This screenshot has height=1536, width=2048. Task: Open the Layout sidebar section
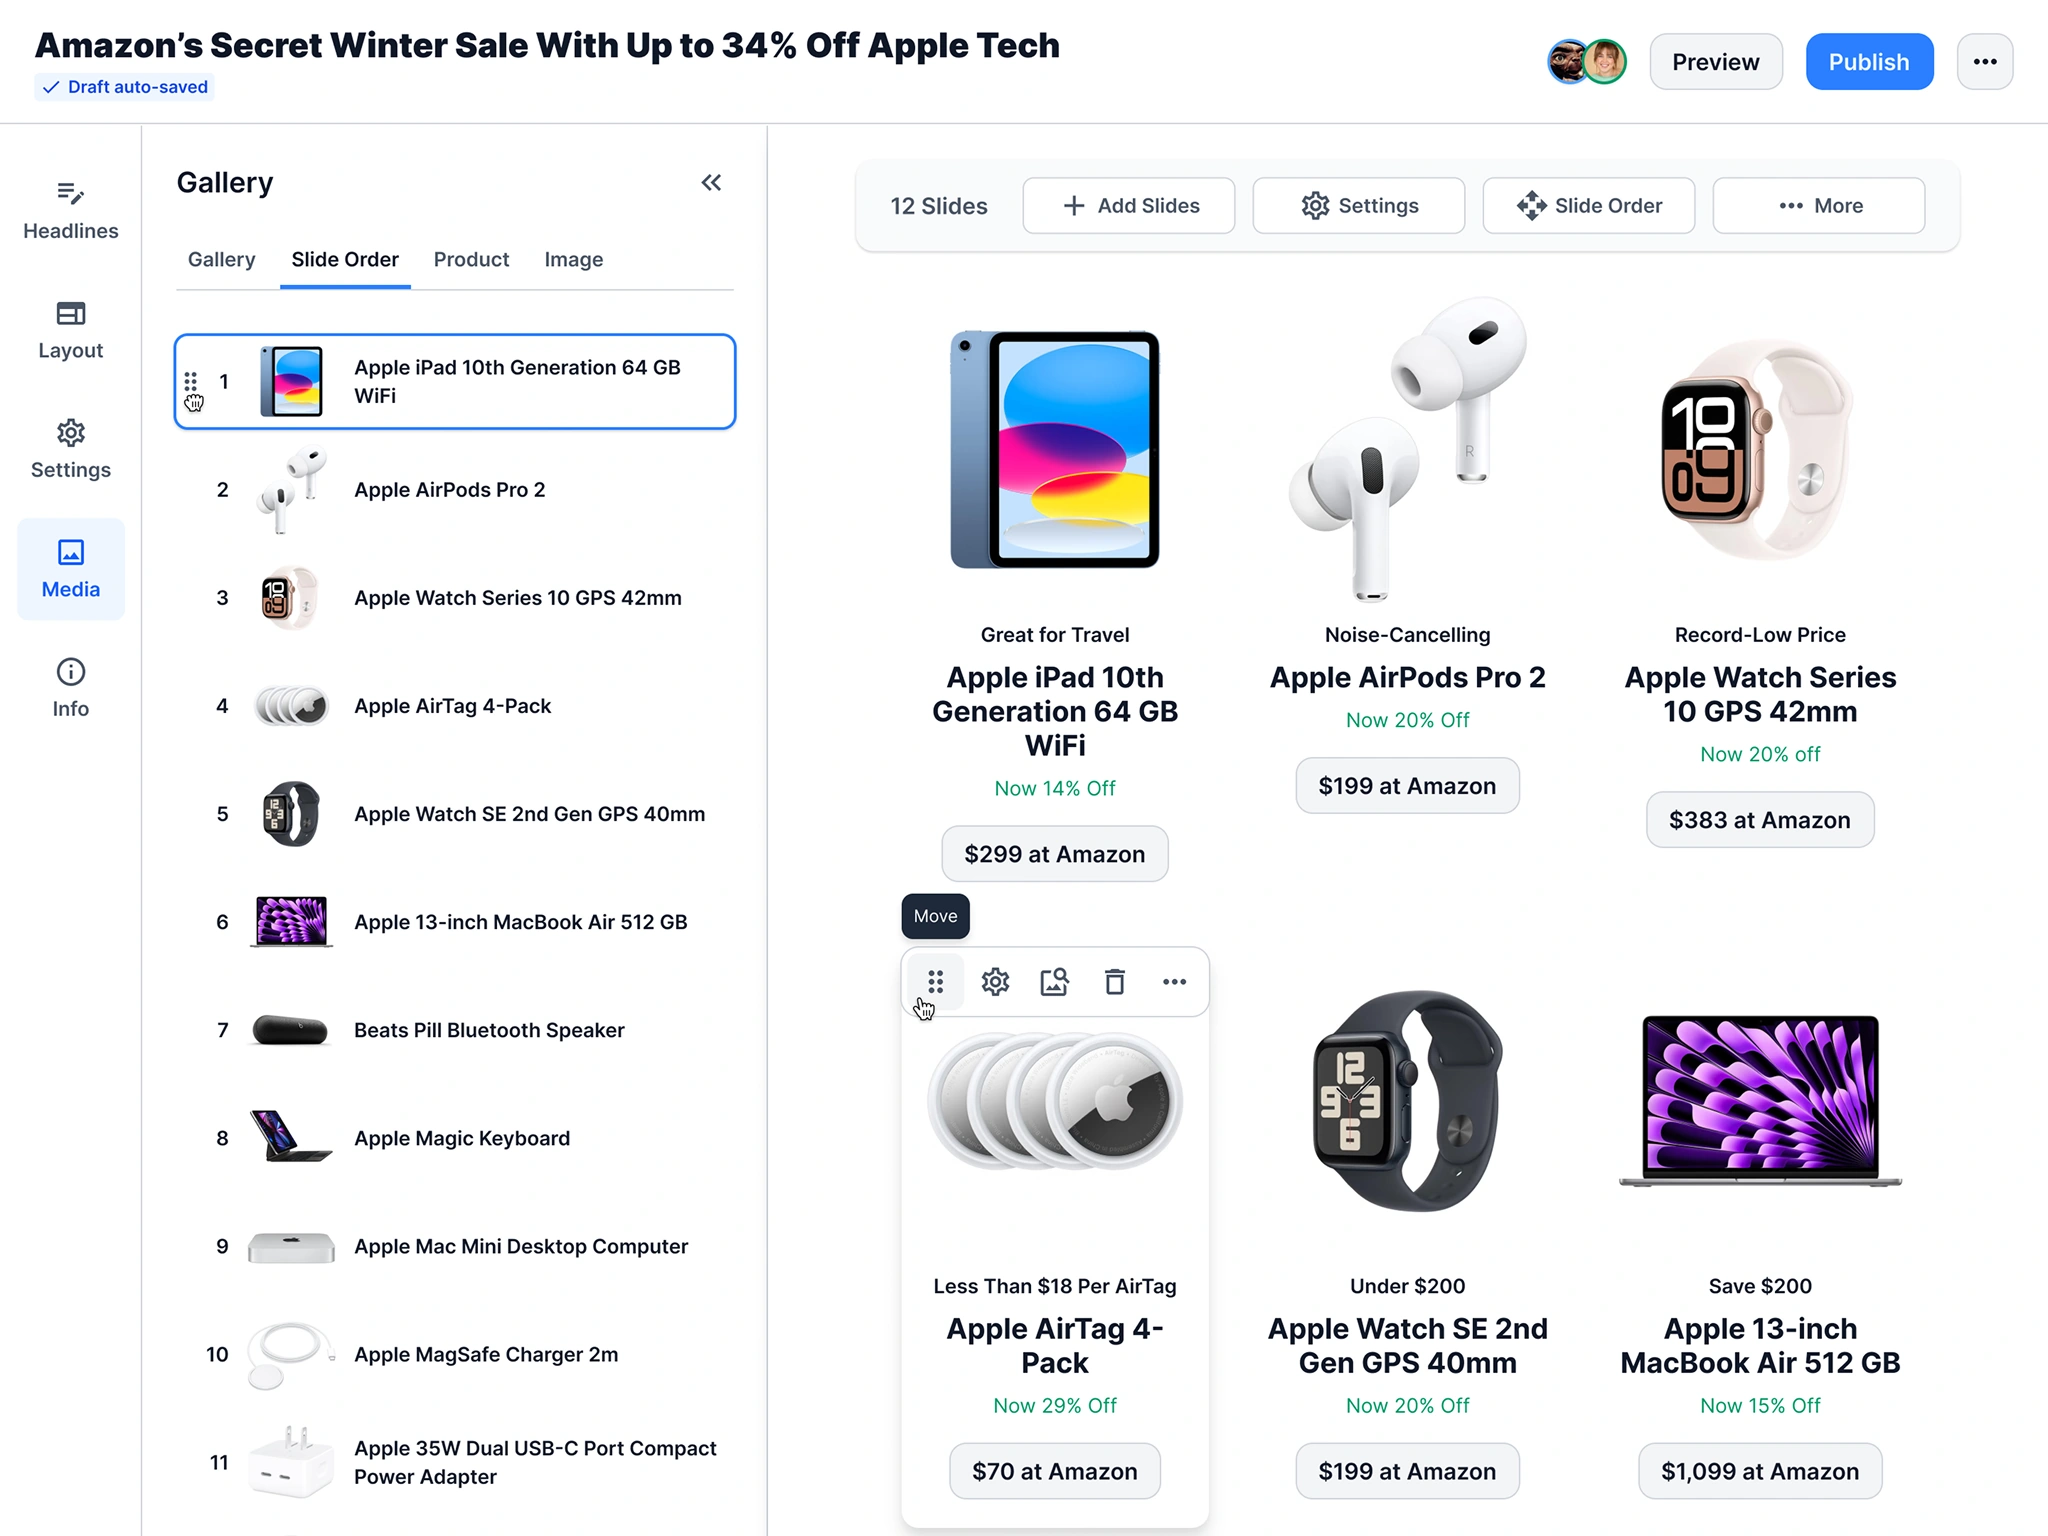(x=70, y=331)
